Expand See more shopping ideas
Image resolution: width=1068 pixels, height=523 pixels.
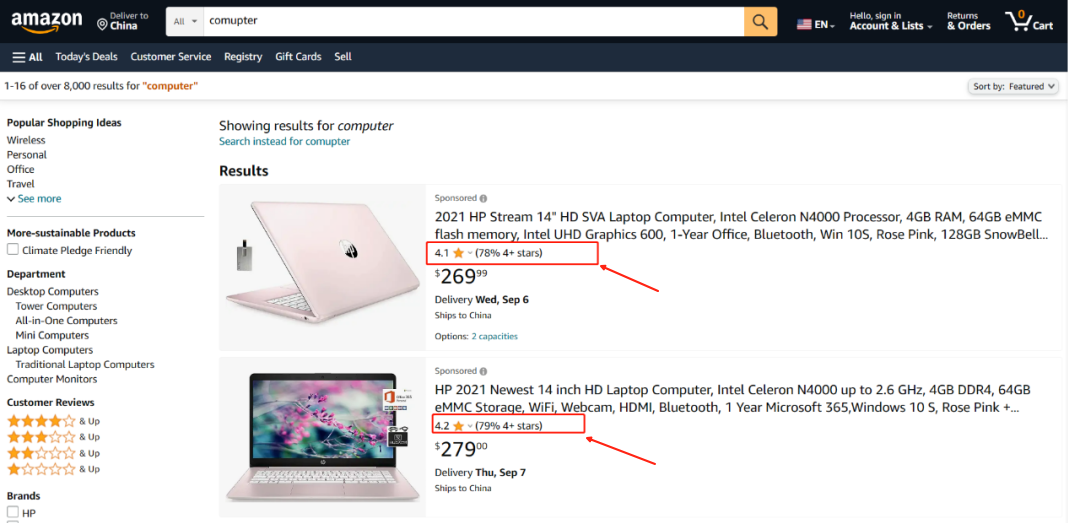[x=34, y=199]
